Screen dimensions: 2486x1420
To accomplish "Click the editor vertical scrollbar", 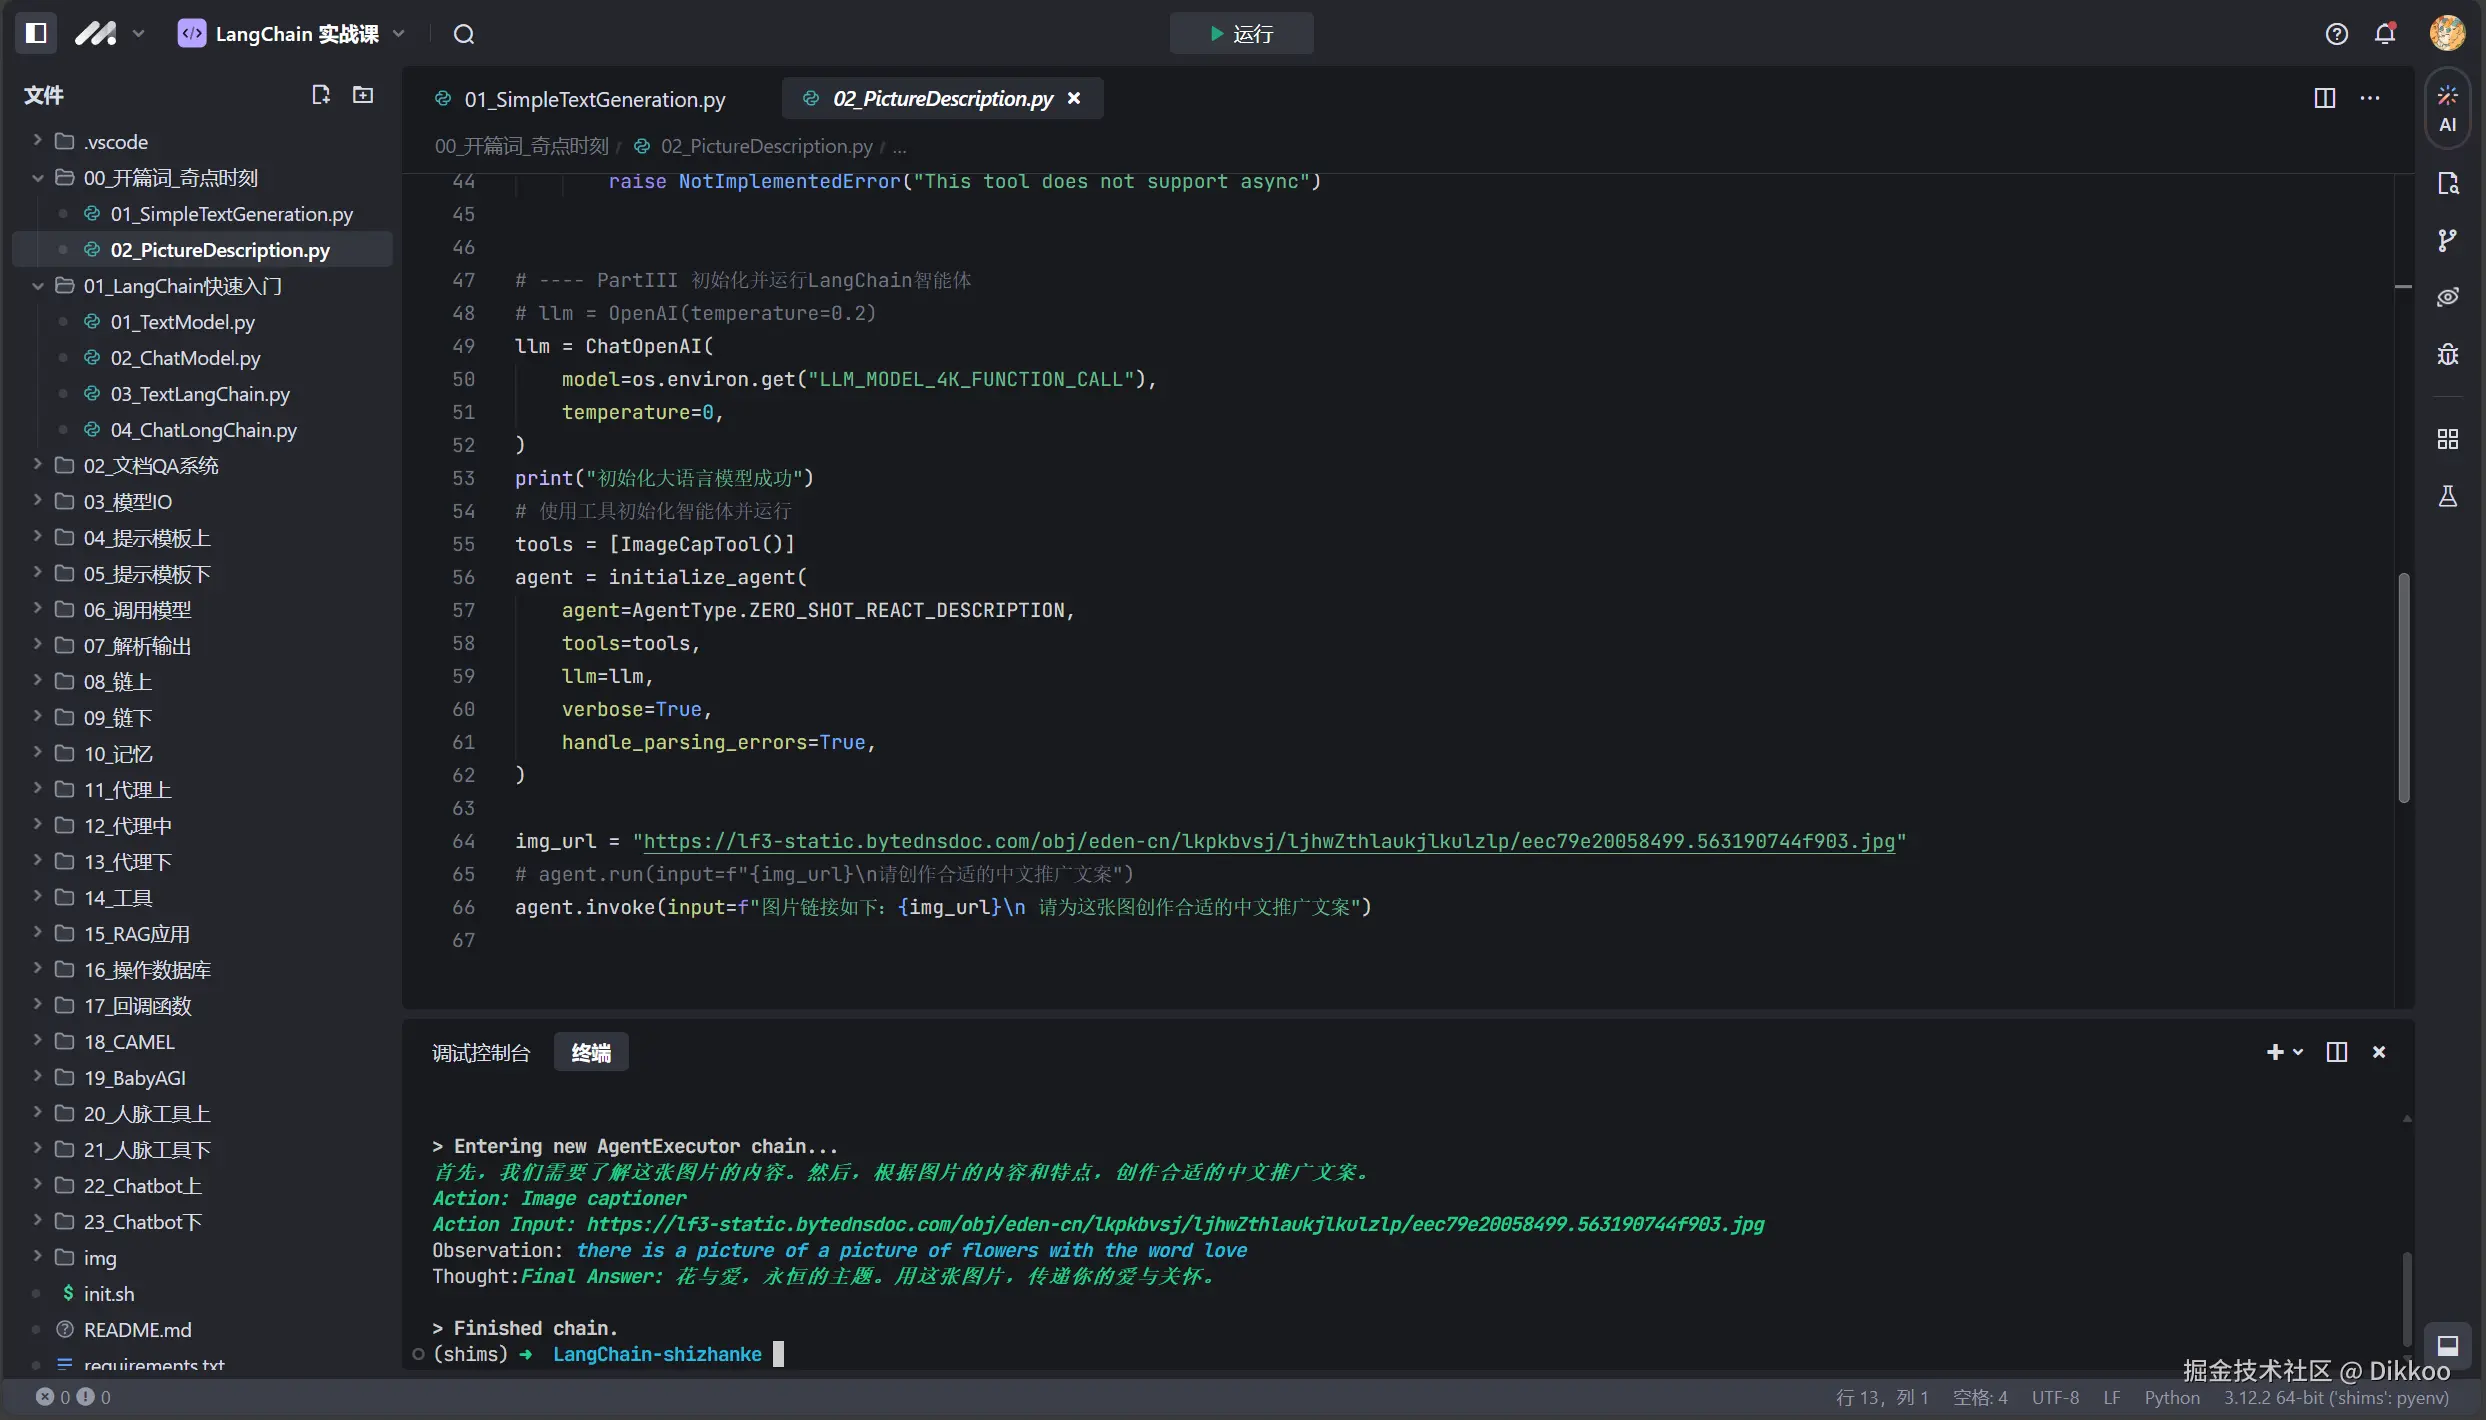I will pyautogui.click(x=2404, y=687).
